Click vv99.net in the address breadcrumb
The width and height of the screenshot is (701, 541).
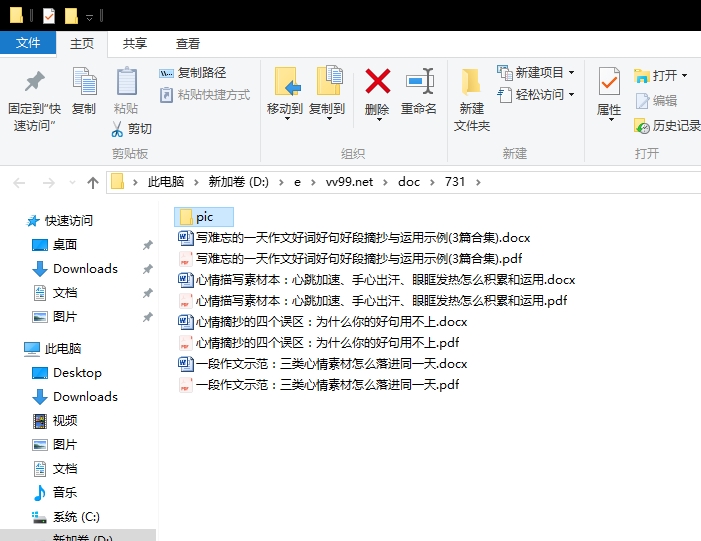[349, 182]
